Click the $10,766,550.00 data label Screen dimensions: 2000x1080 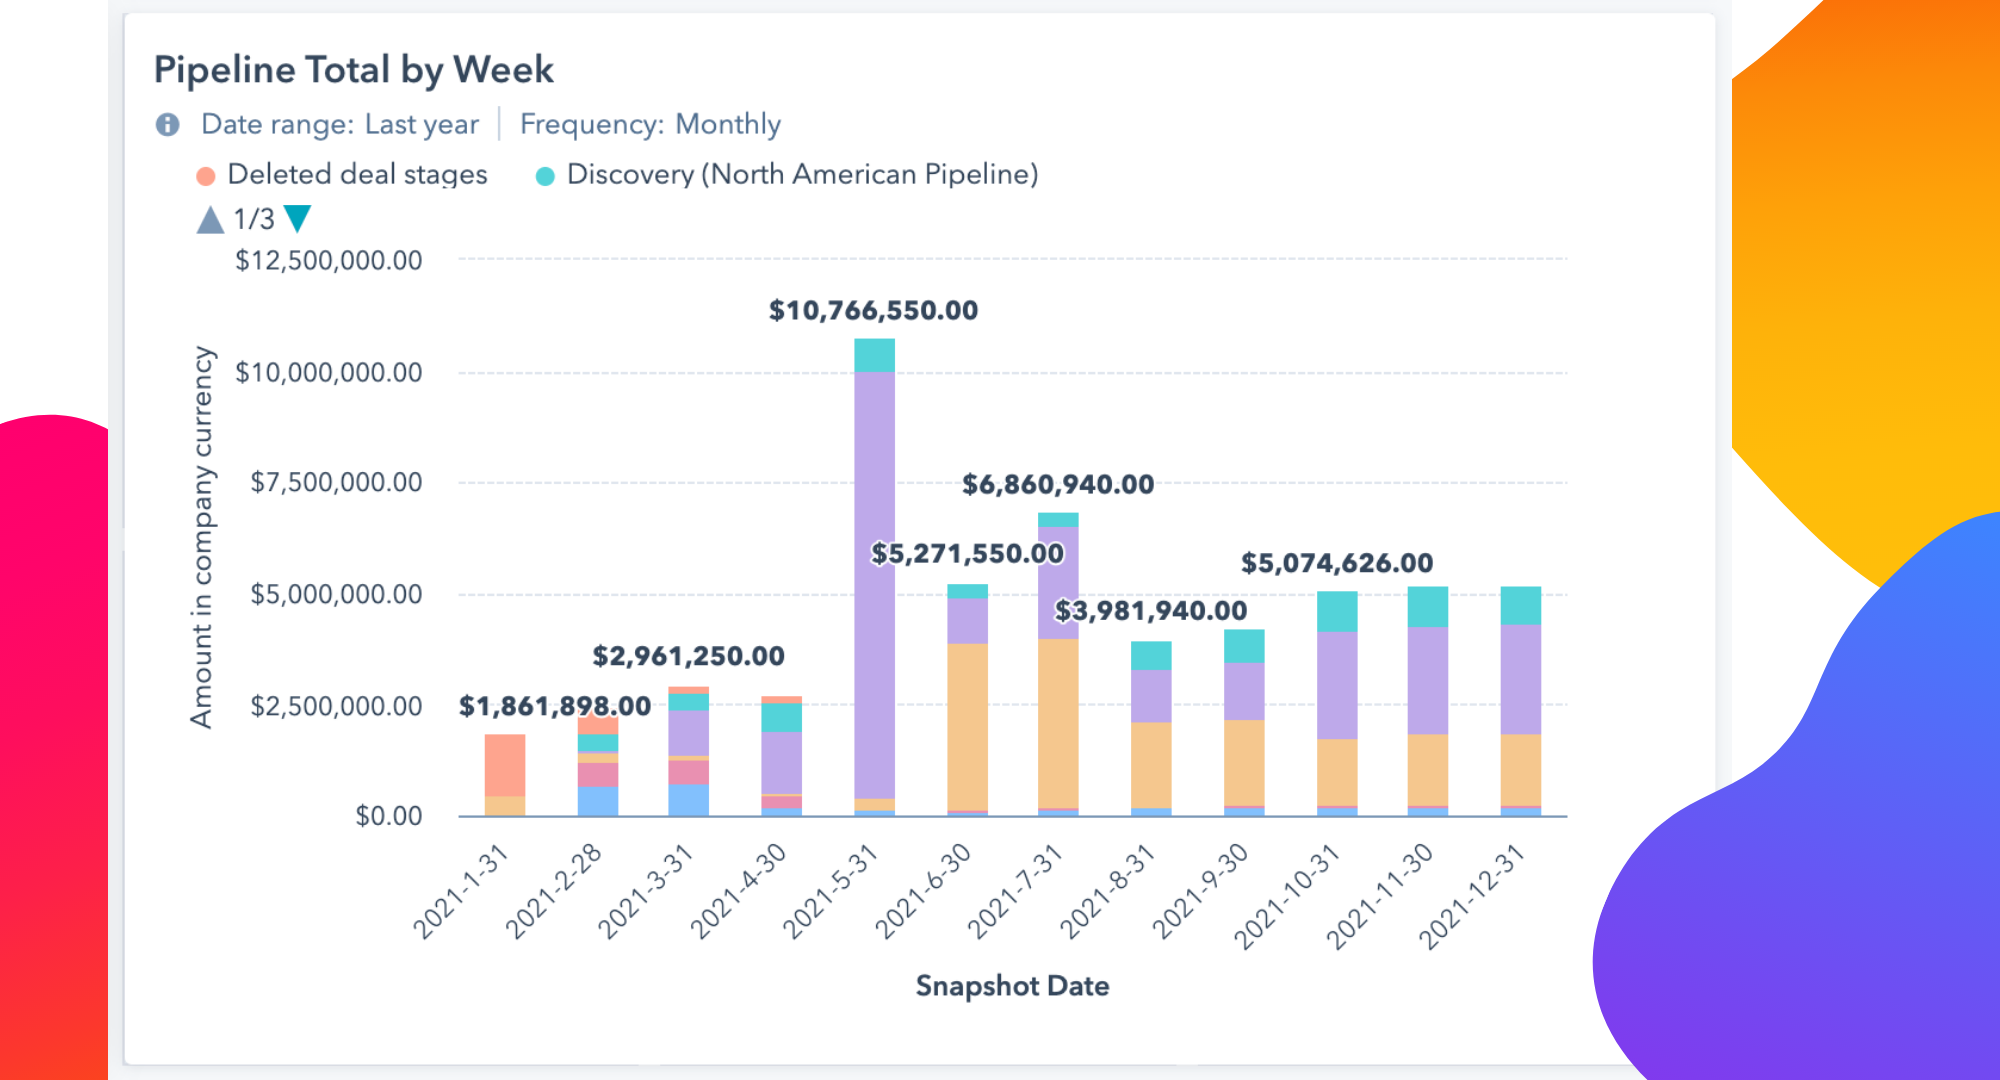(x=873, y=311)
